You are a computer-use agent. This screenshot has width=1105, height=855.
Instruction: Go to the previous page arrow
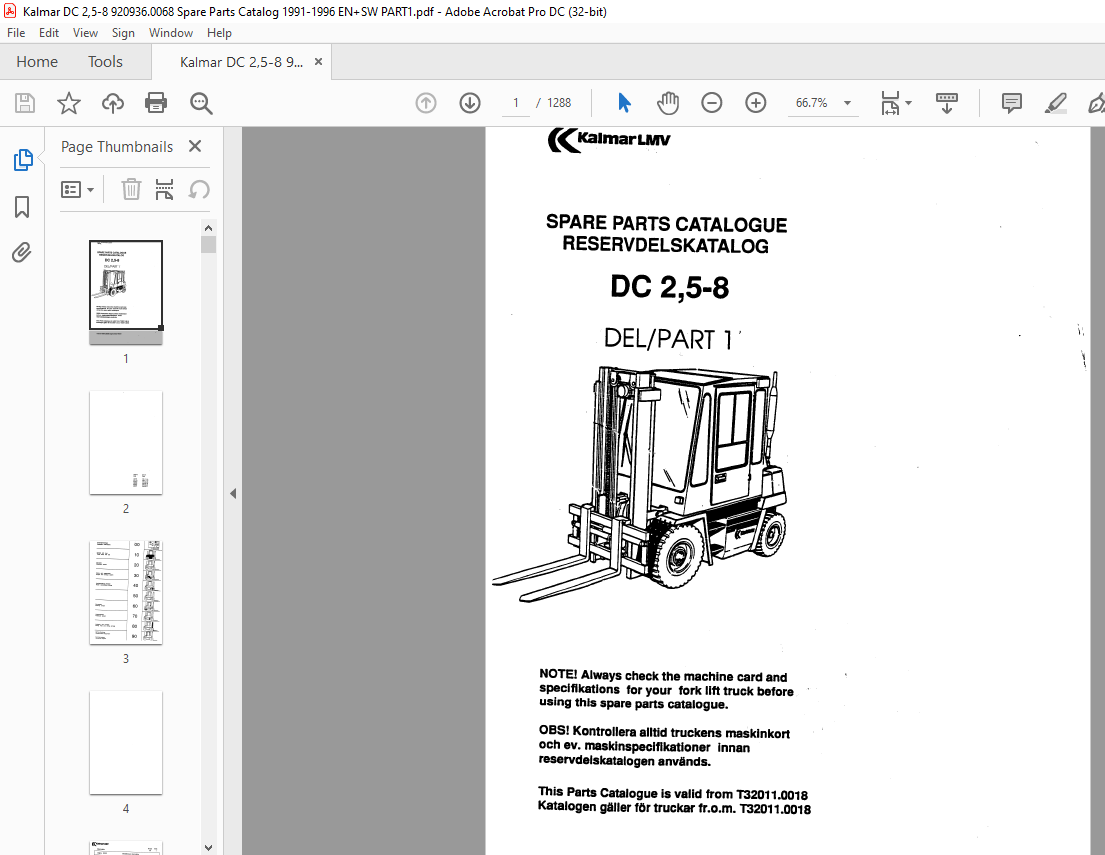coord(426,103)
